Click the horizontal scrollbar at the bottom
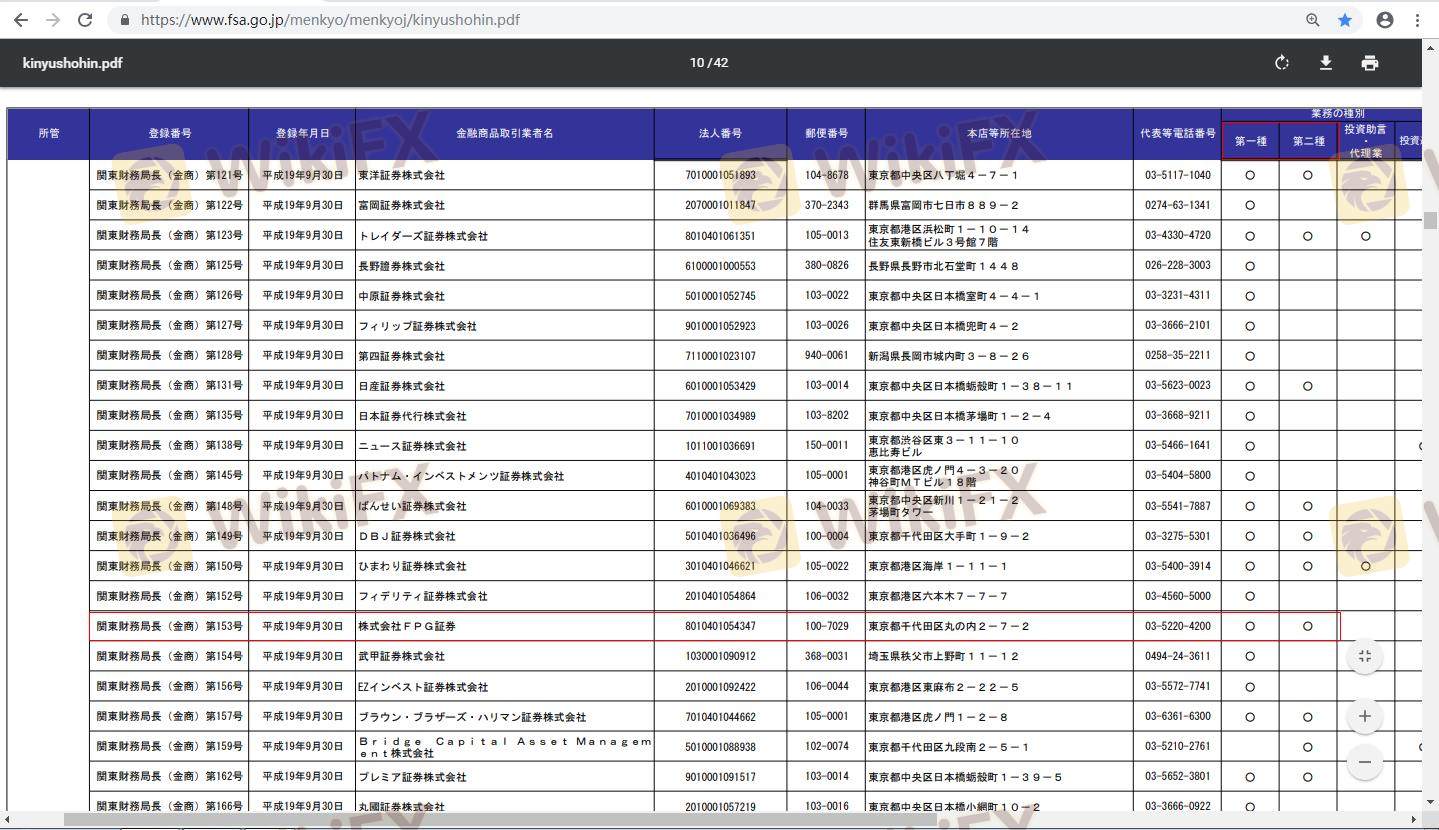This screenshot has height=830, width=1439. tap(500, 820)
